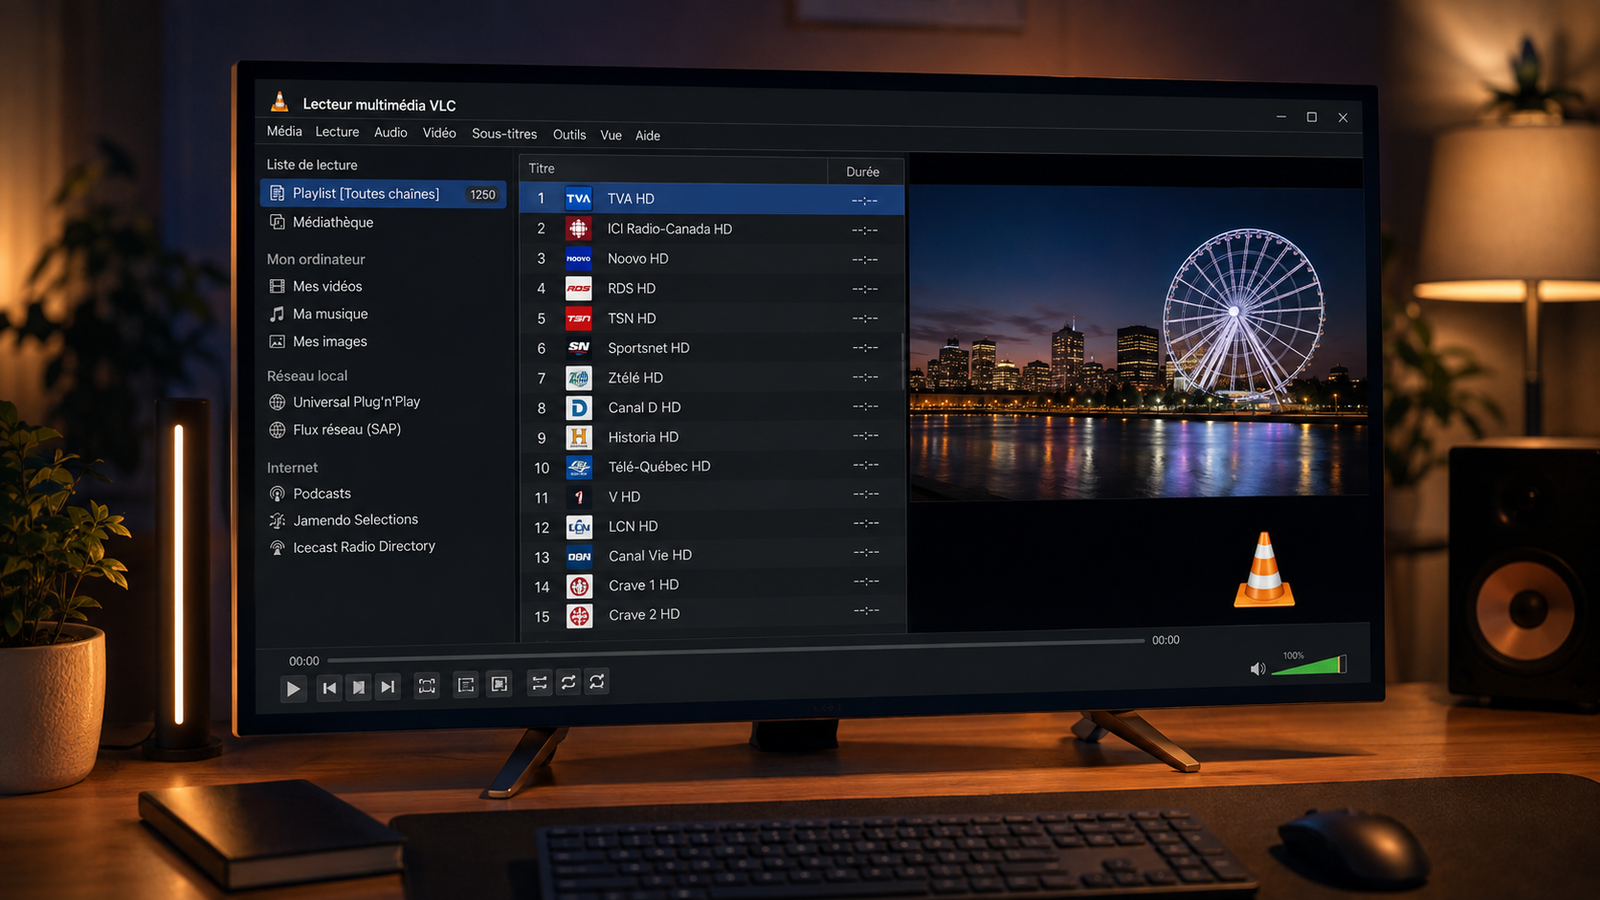This screenshot has width=1600, height=900.
Task: Click the Réseau local section label
Action: [x=307, y=376]
